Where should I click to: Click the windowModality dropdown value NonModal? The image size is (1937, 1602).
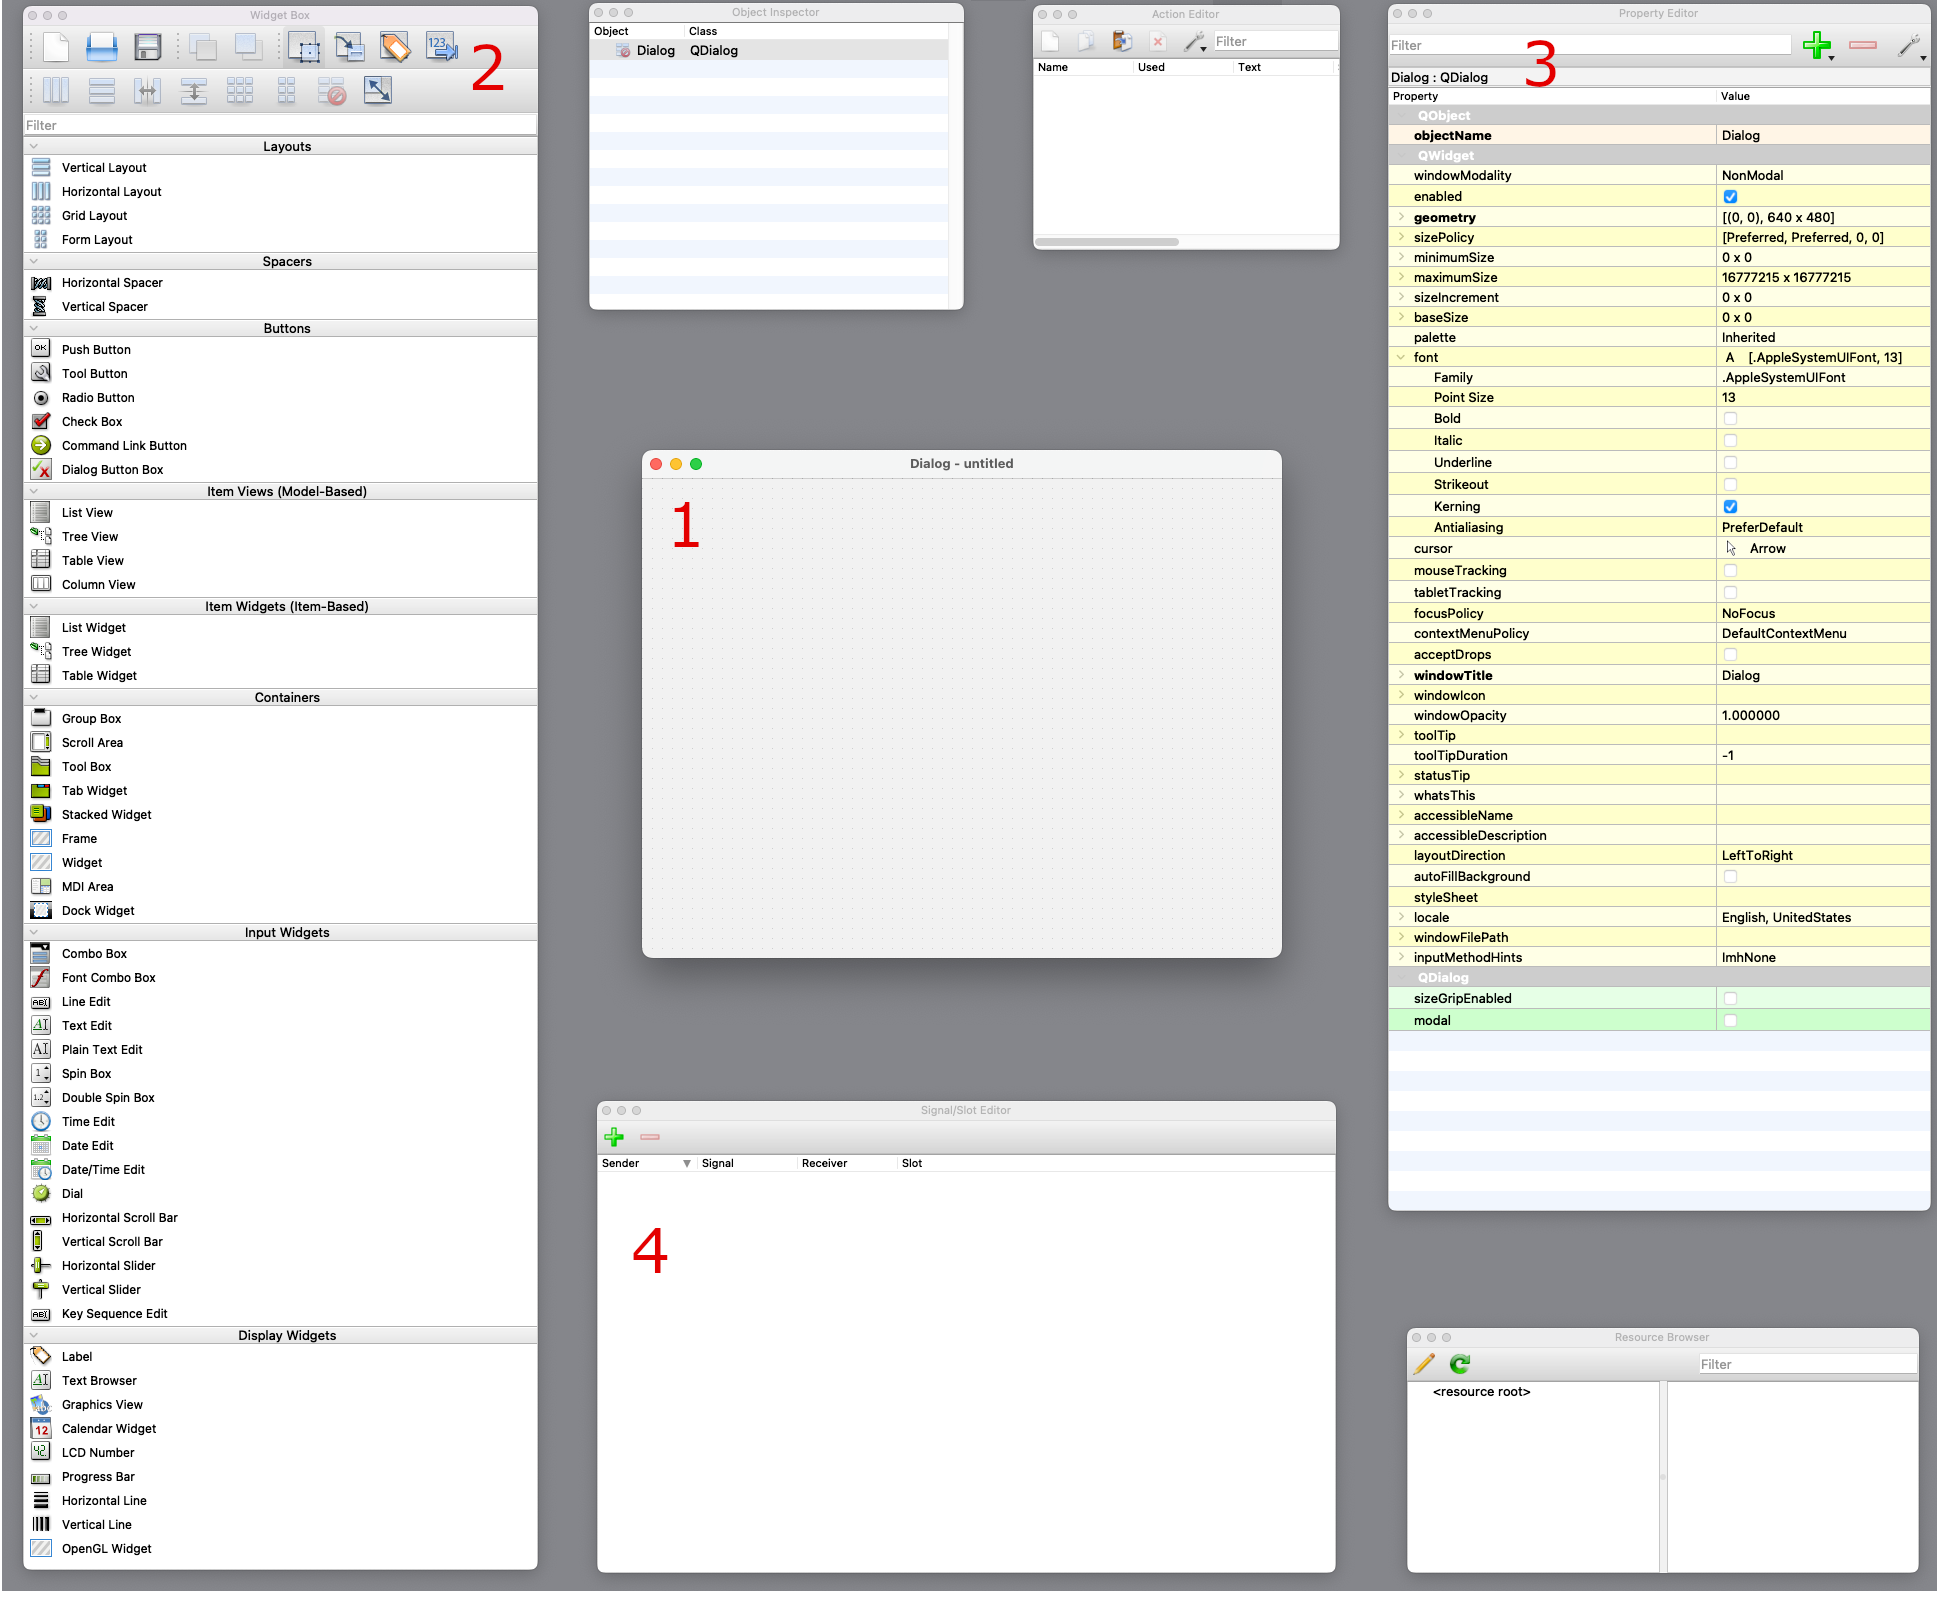(x=1752, y=175)
